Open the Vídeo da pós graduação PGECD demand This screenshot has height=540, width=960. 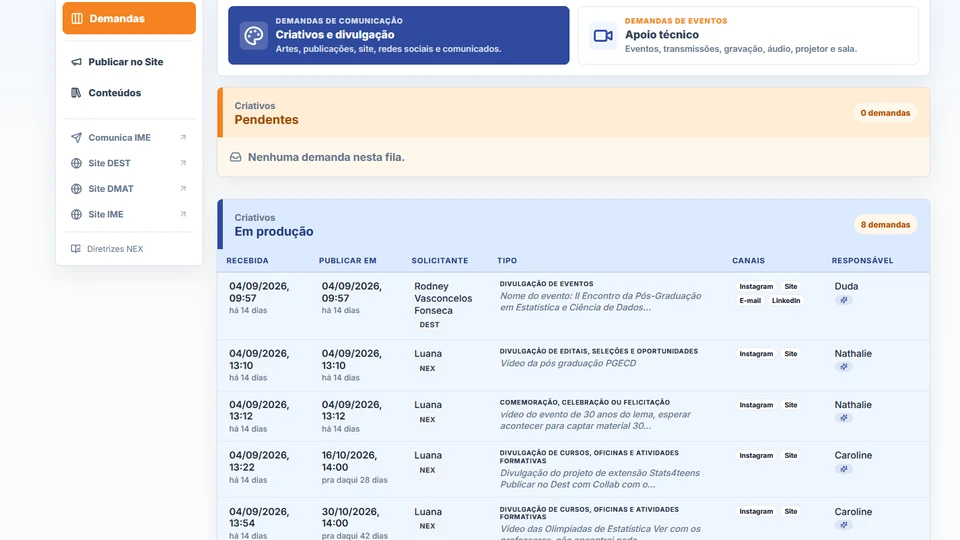tap(568, 364)
